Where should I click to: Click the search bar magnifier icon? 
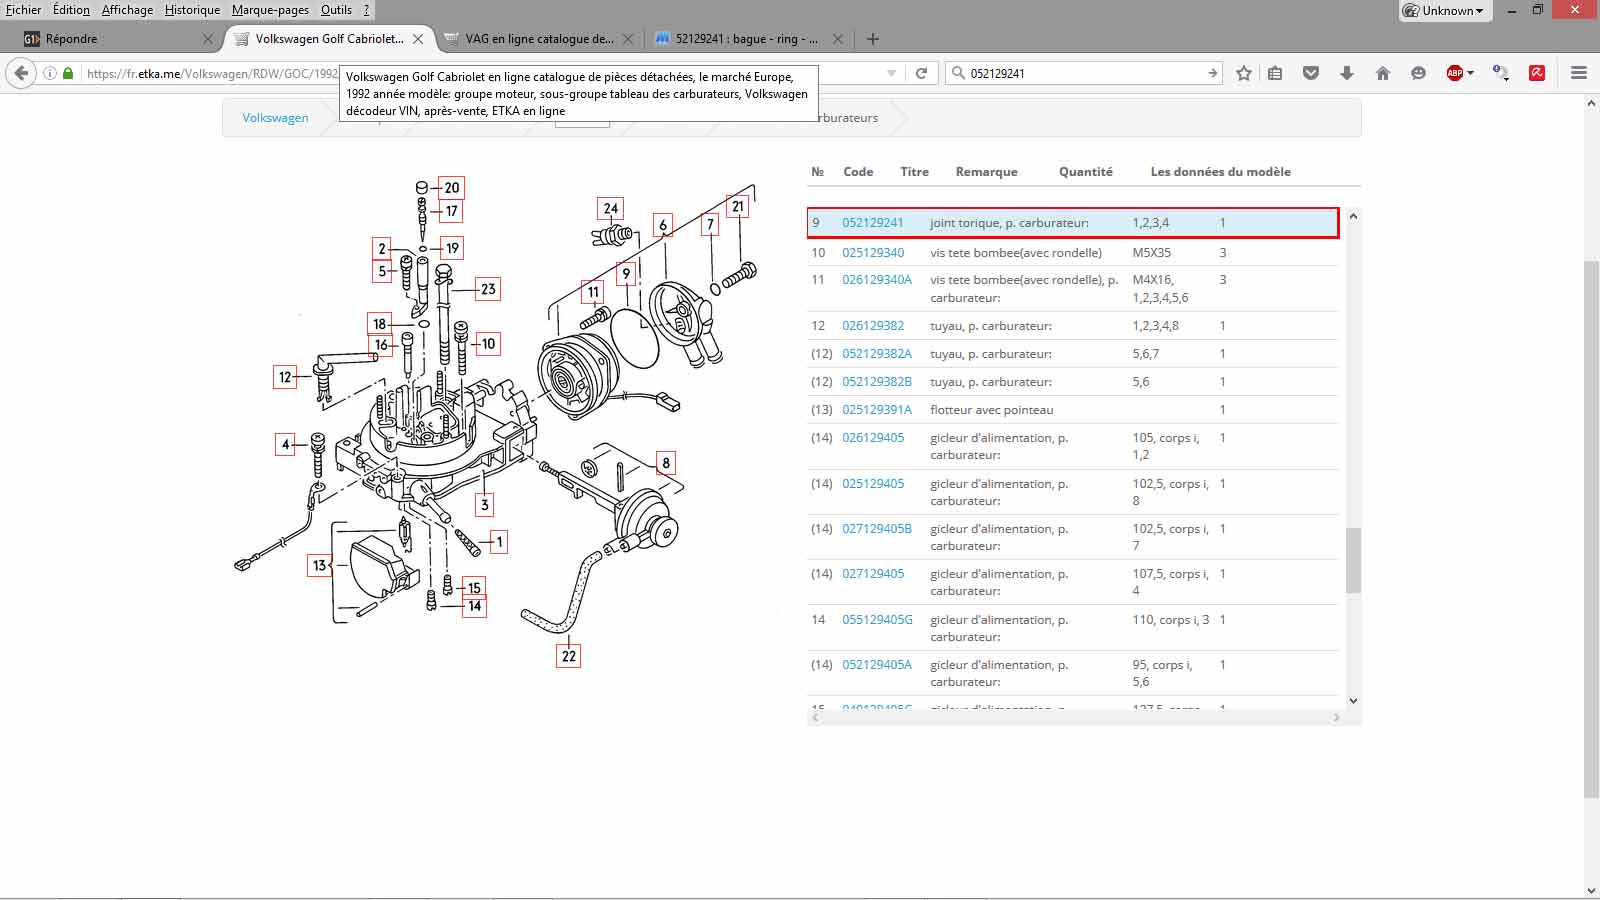pyautogui.click(x=958, y=73)
